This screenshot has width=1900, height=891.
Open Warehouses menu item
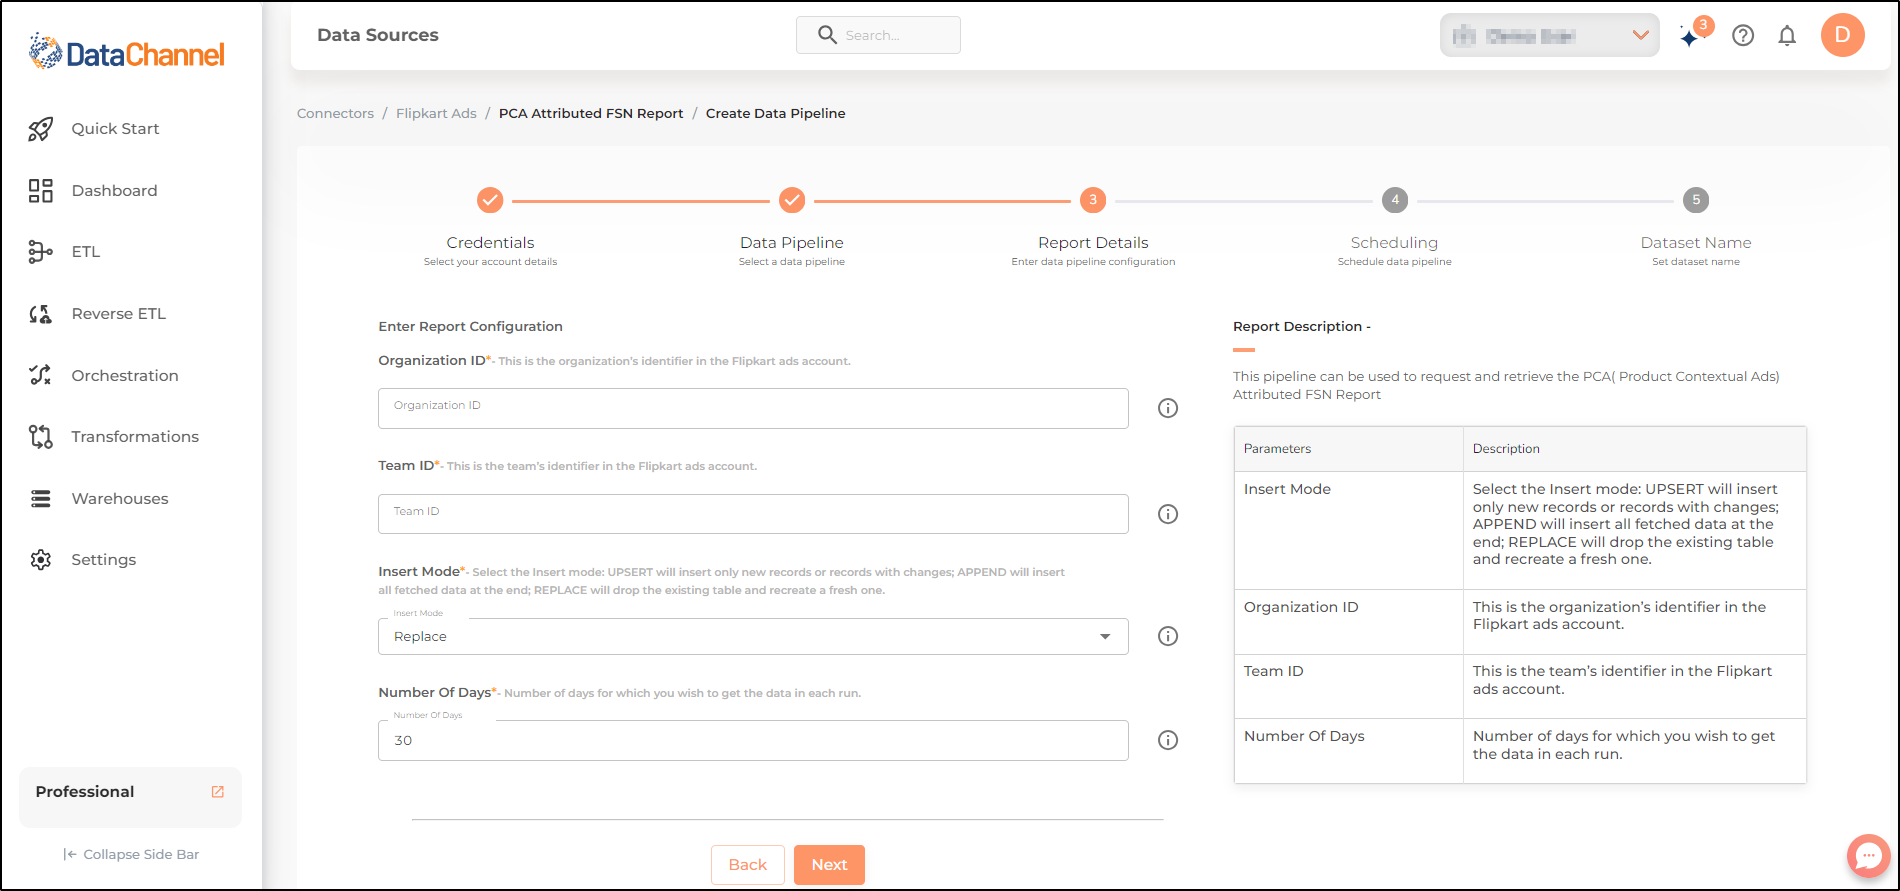click(120, 499)
